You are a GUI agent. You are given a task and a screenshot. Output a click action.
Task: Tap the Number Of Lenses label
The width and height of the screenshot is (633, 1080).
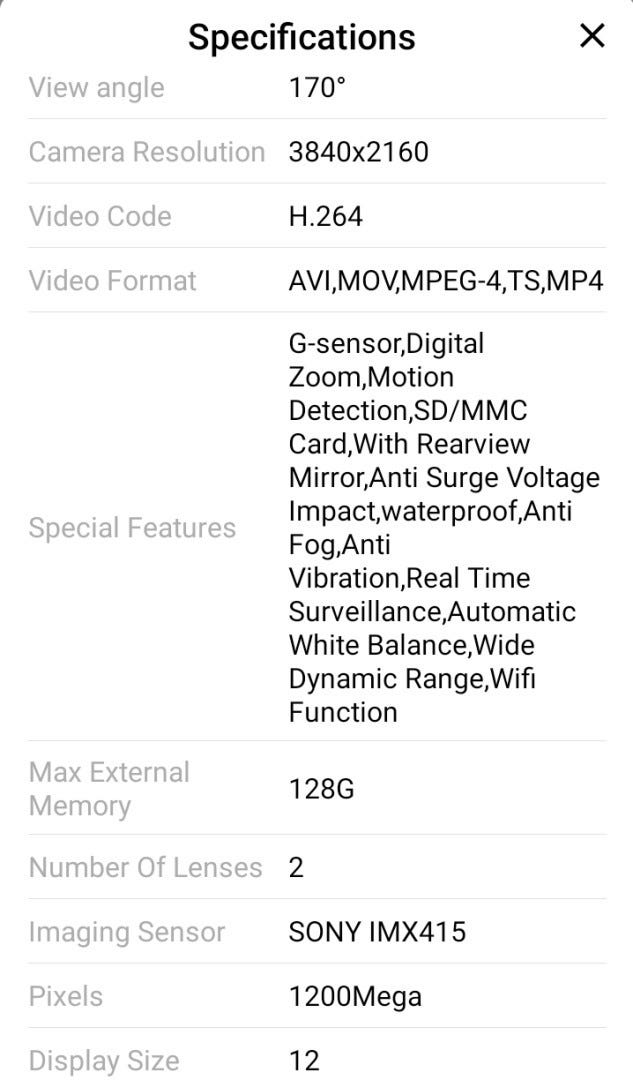point(145,867)
